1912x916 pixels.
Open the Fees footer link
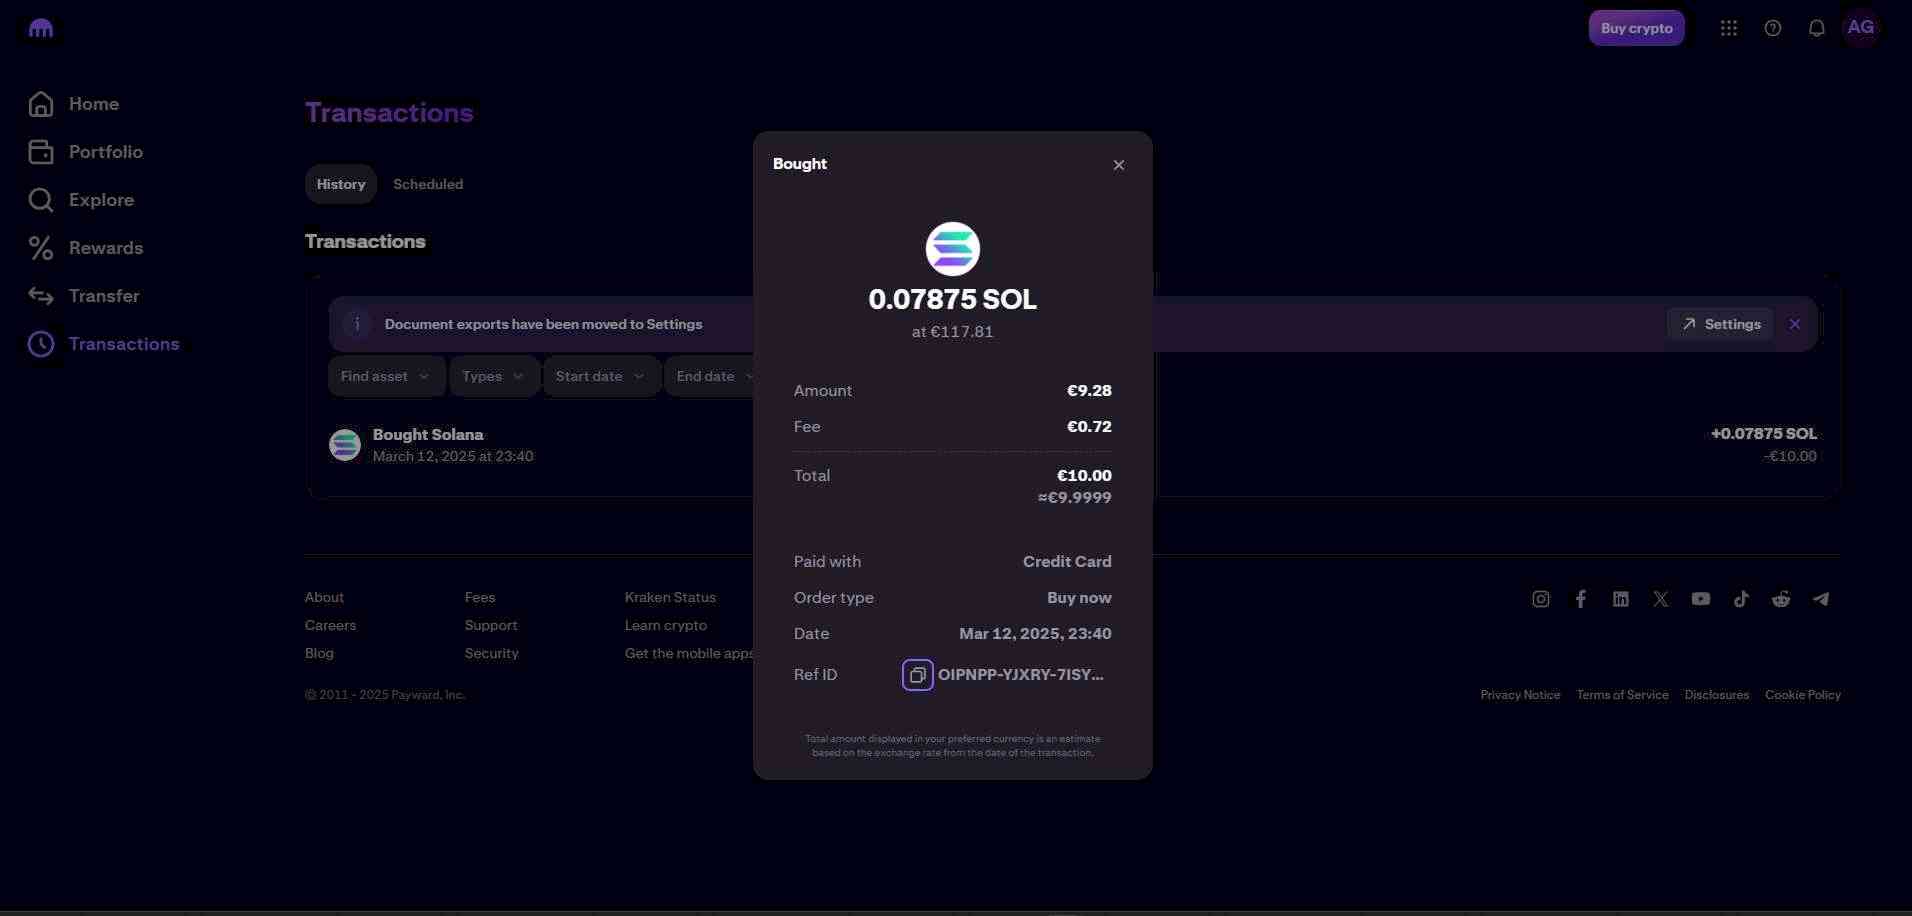coord(480,597)
